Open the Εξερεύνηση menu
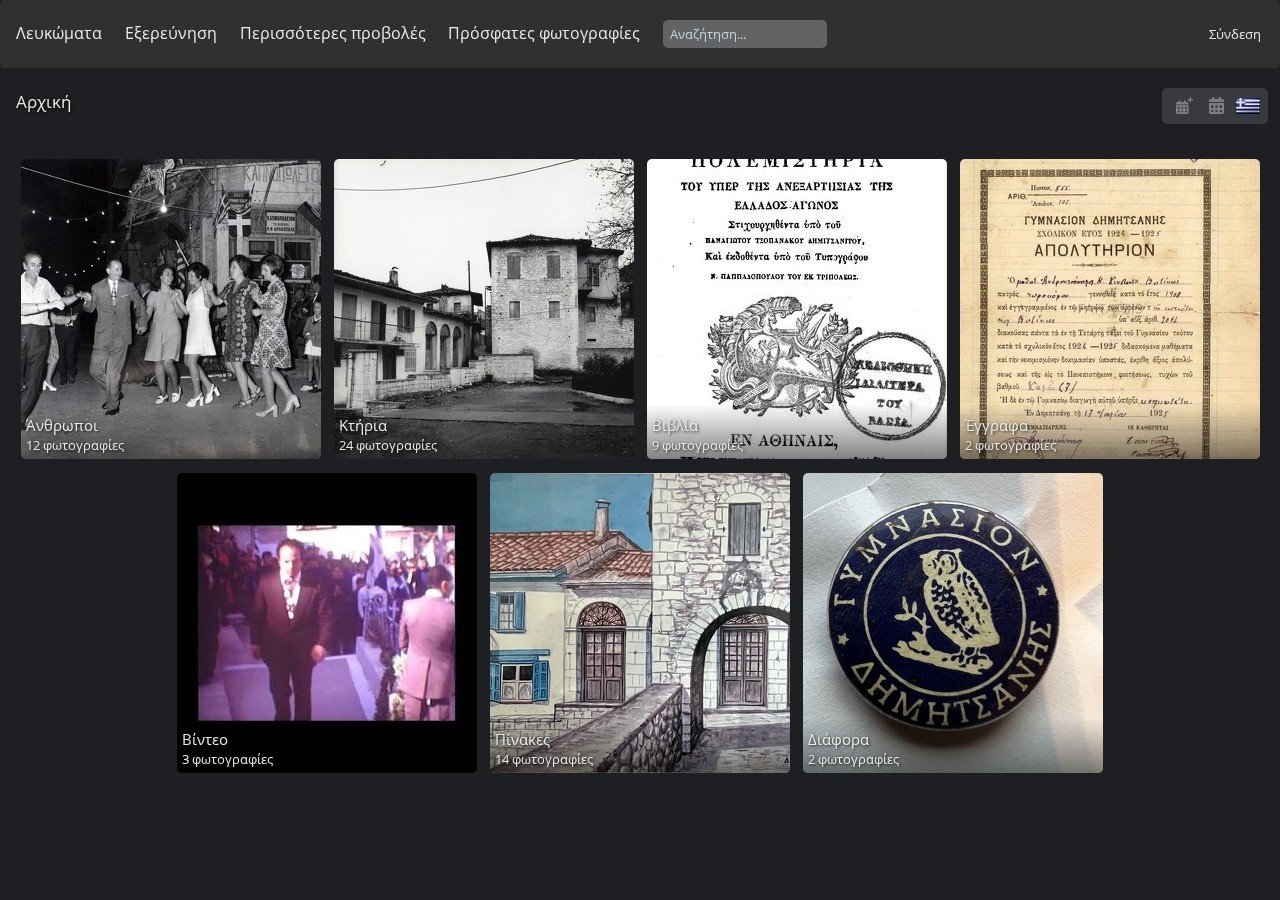 171,33
